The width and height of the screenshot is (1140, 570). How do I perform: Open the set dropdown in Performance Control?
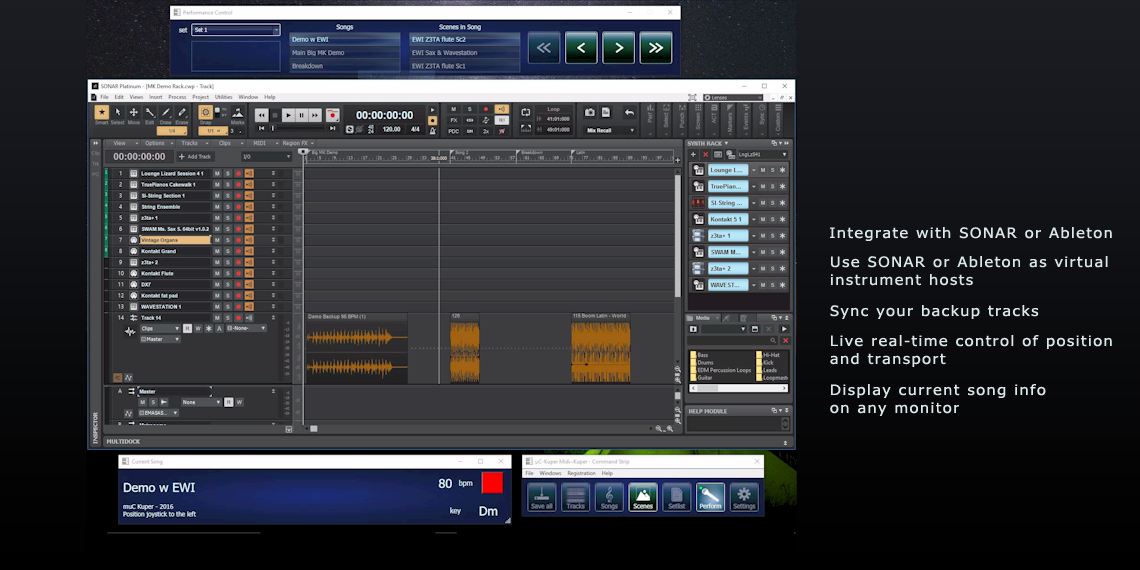[236, 30]
